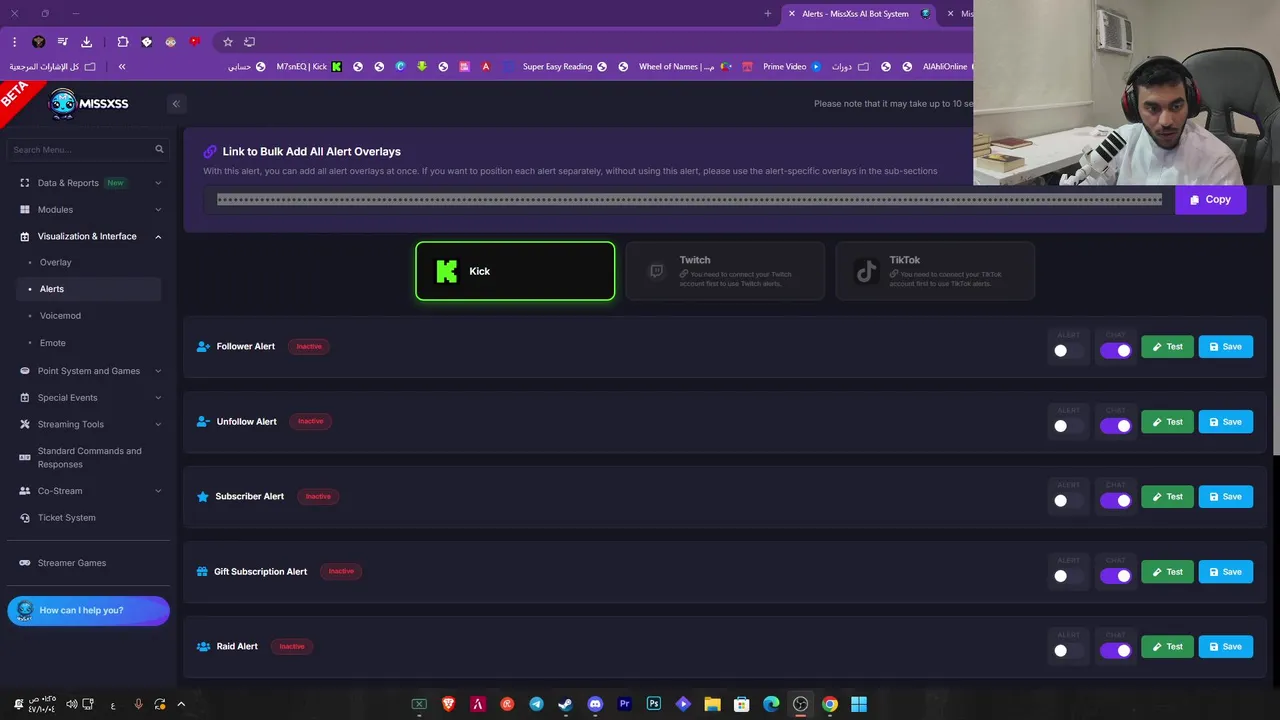This screenshot has height=720, width=1280.
Task: Open Standard Commands and Responses
Action: pyautogui.click(x=89, y=458)
